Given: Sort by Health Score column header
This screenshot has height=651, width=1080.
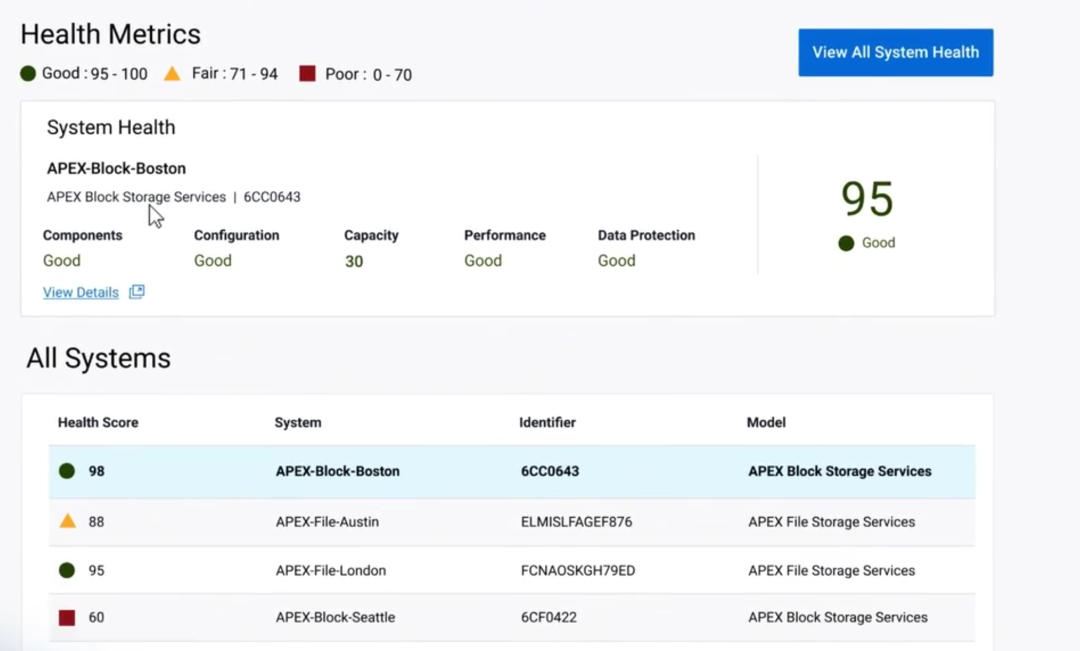Looking at the screenshot, I should tap(98, 422).
